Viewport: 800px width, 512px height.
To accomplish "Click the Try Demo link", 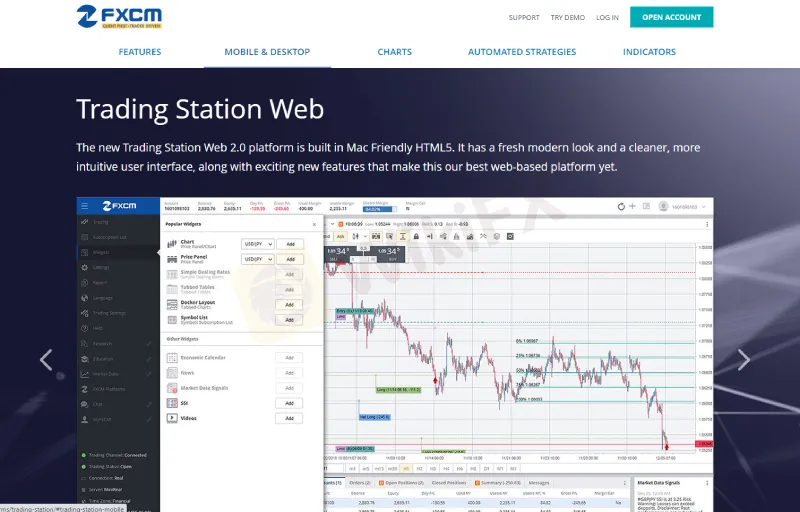I will tap(567, 17).
